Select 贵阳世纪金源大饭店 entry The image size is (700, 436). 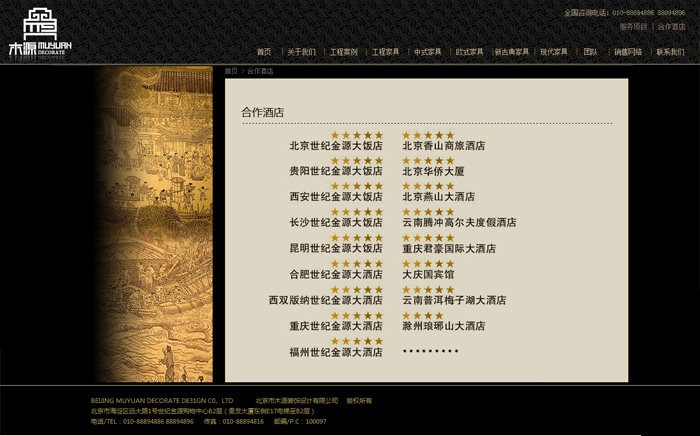(x=336, y=171)
